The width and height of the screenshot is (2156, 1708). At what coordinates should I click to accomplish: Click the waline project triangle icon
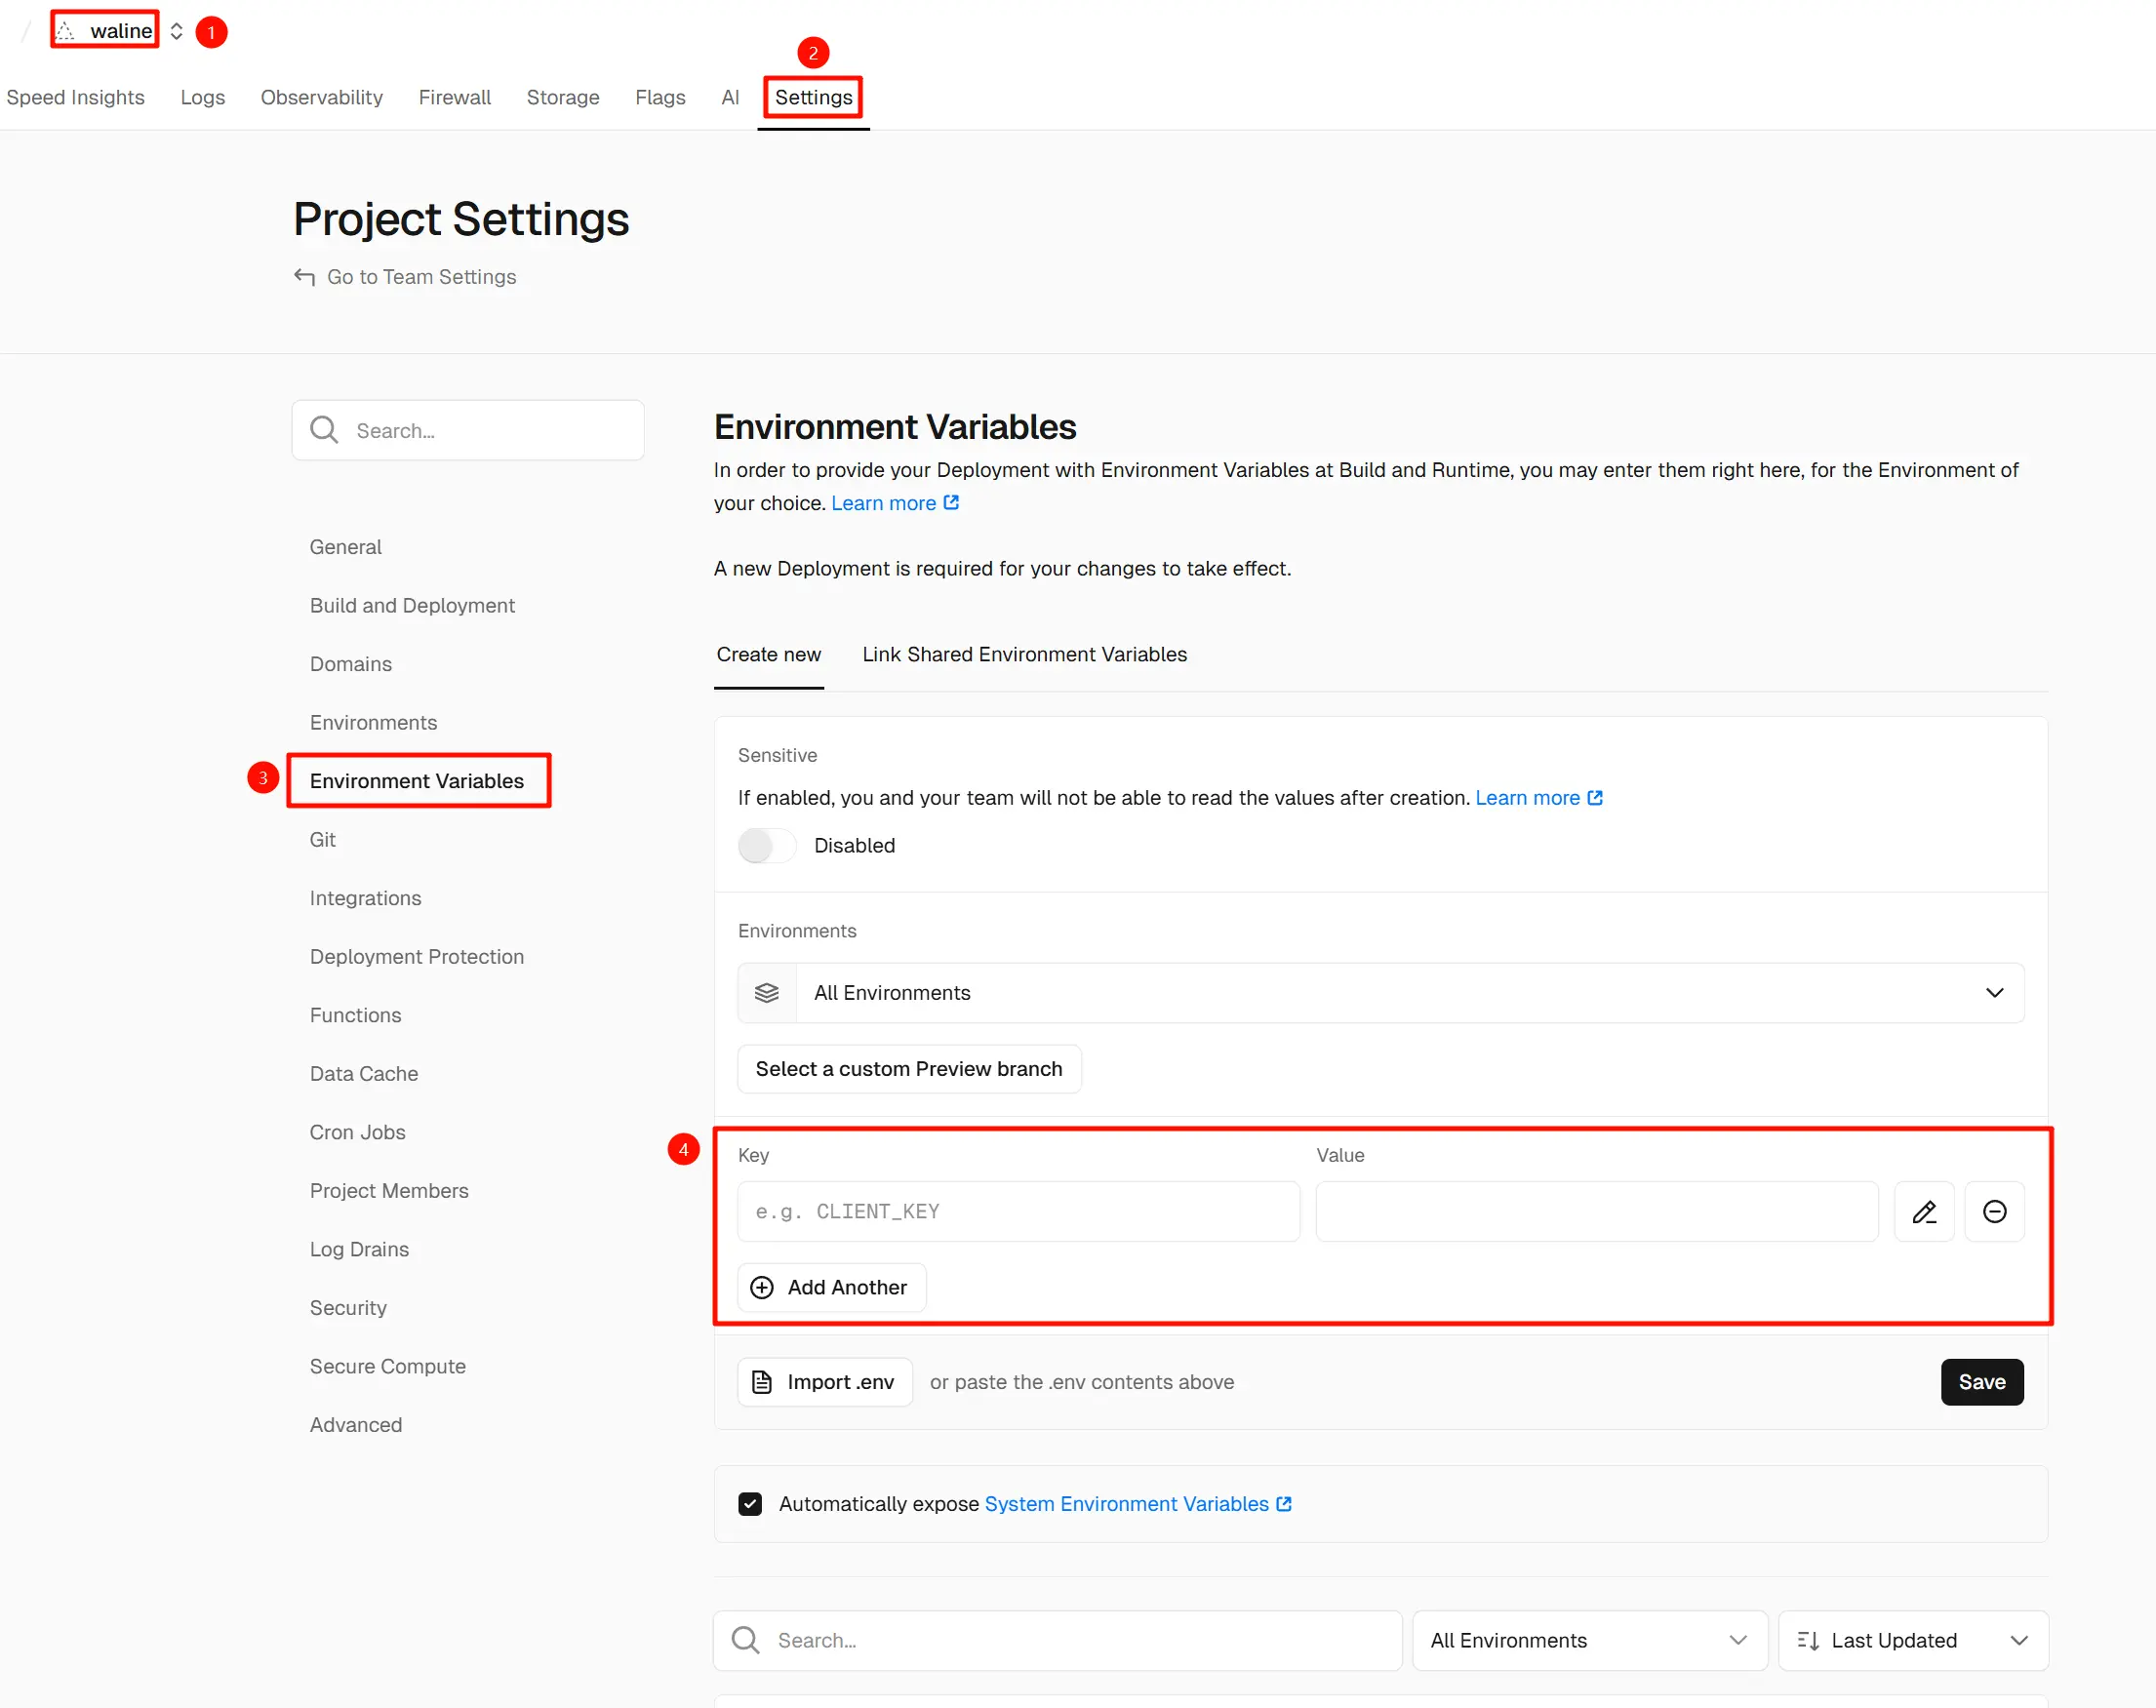click(x=66, y=31)
